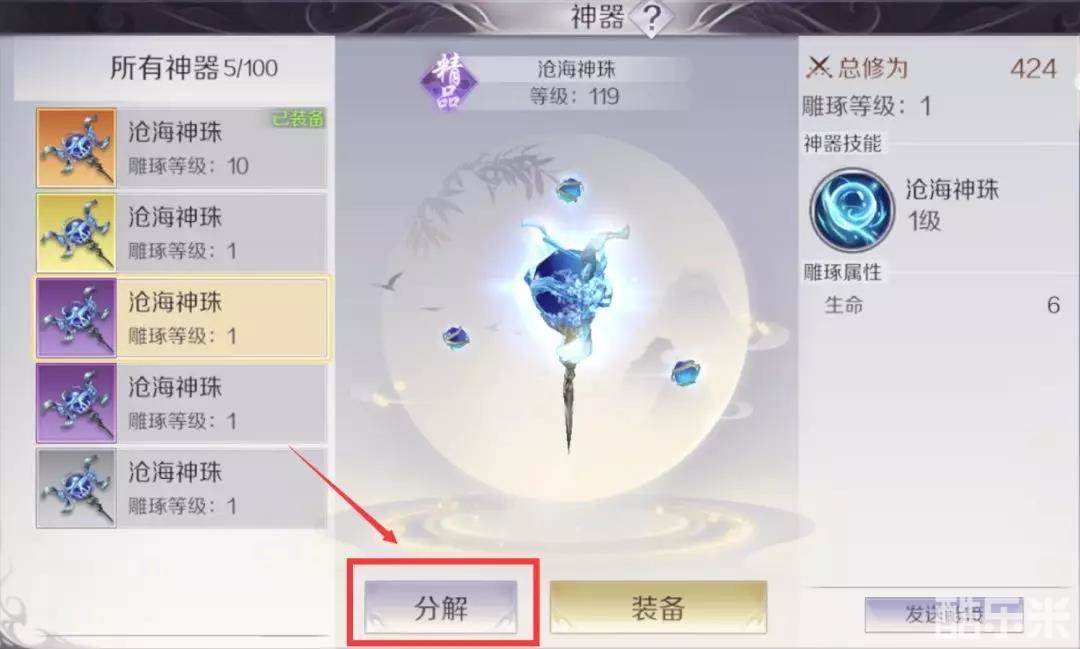
Task: Tap the small blue orb above the artifact
Action: (570, 189)
